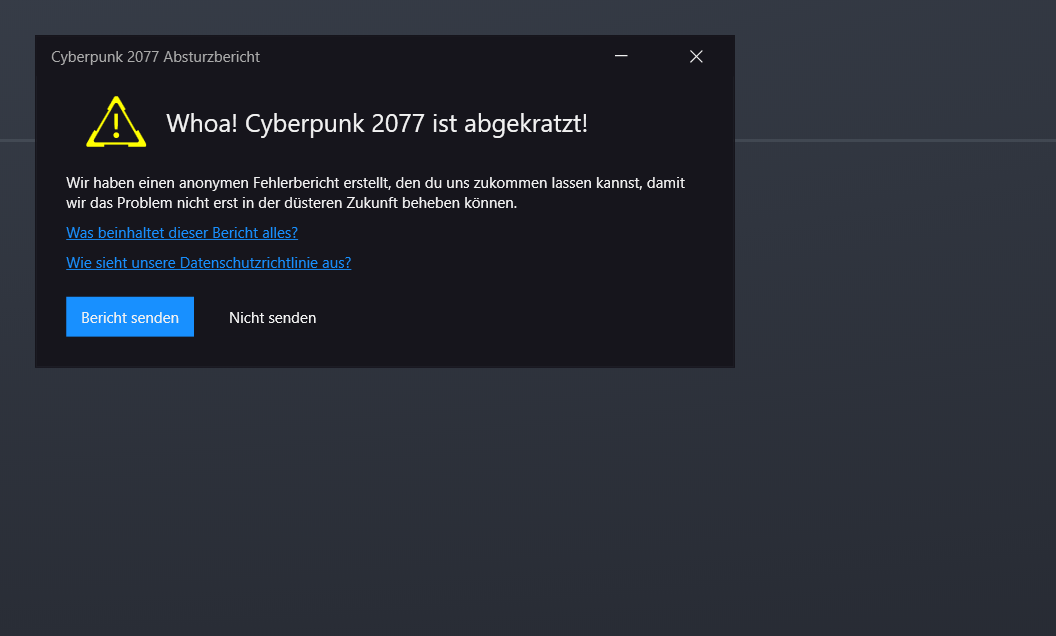Choose "Nicht senden" to skip the report
1056x636 pixels.
pyautogui.click(x=272, y=318)
